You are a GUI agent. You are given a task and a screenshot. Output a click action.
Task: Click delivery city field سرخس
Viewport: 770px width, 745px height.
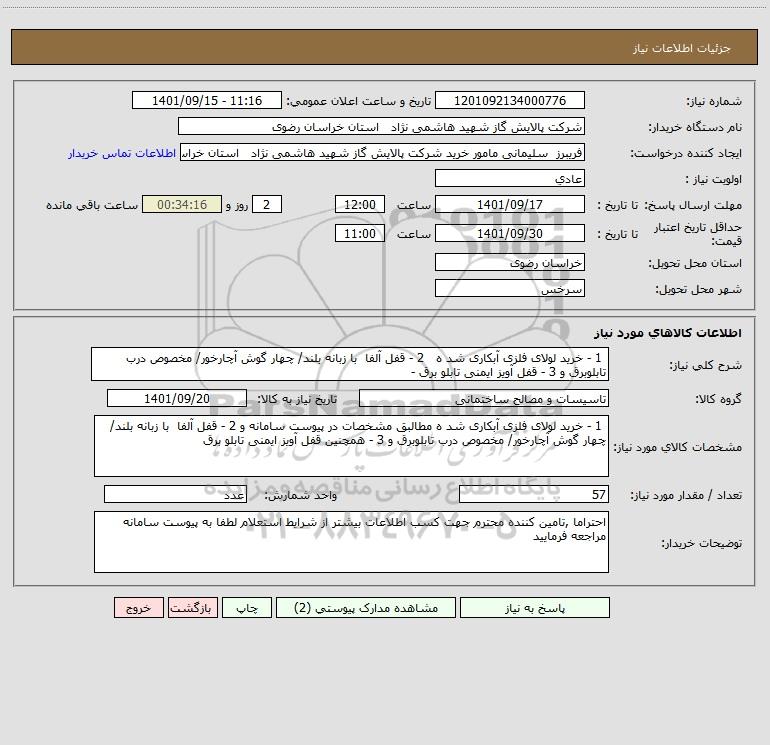[510, 288]
